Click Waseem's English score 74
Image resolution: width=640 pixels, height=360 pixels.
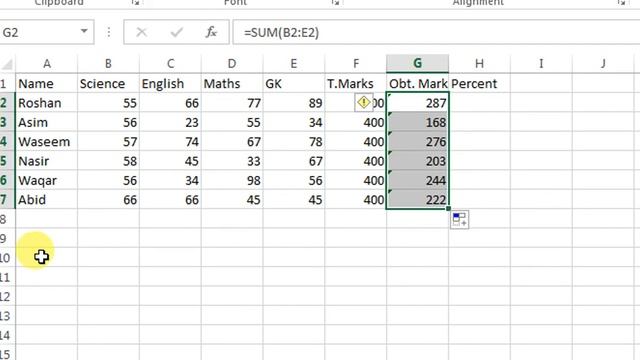click(170, 142)
